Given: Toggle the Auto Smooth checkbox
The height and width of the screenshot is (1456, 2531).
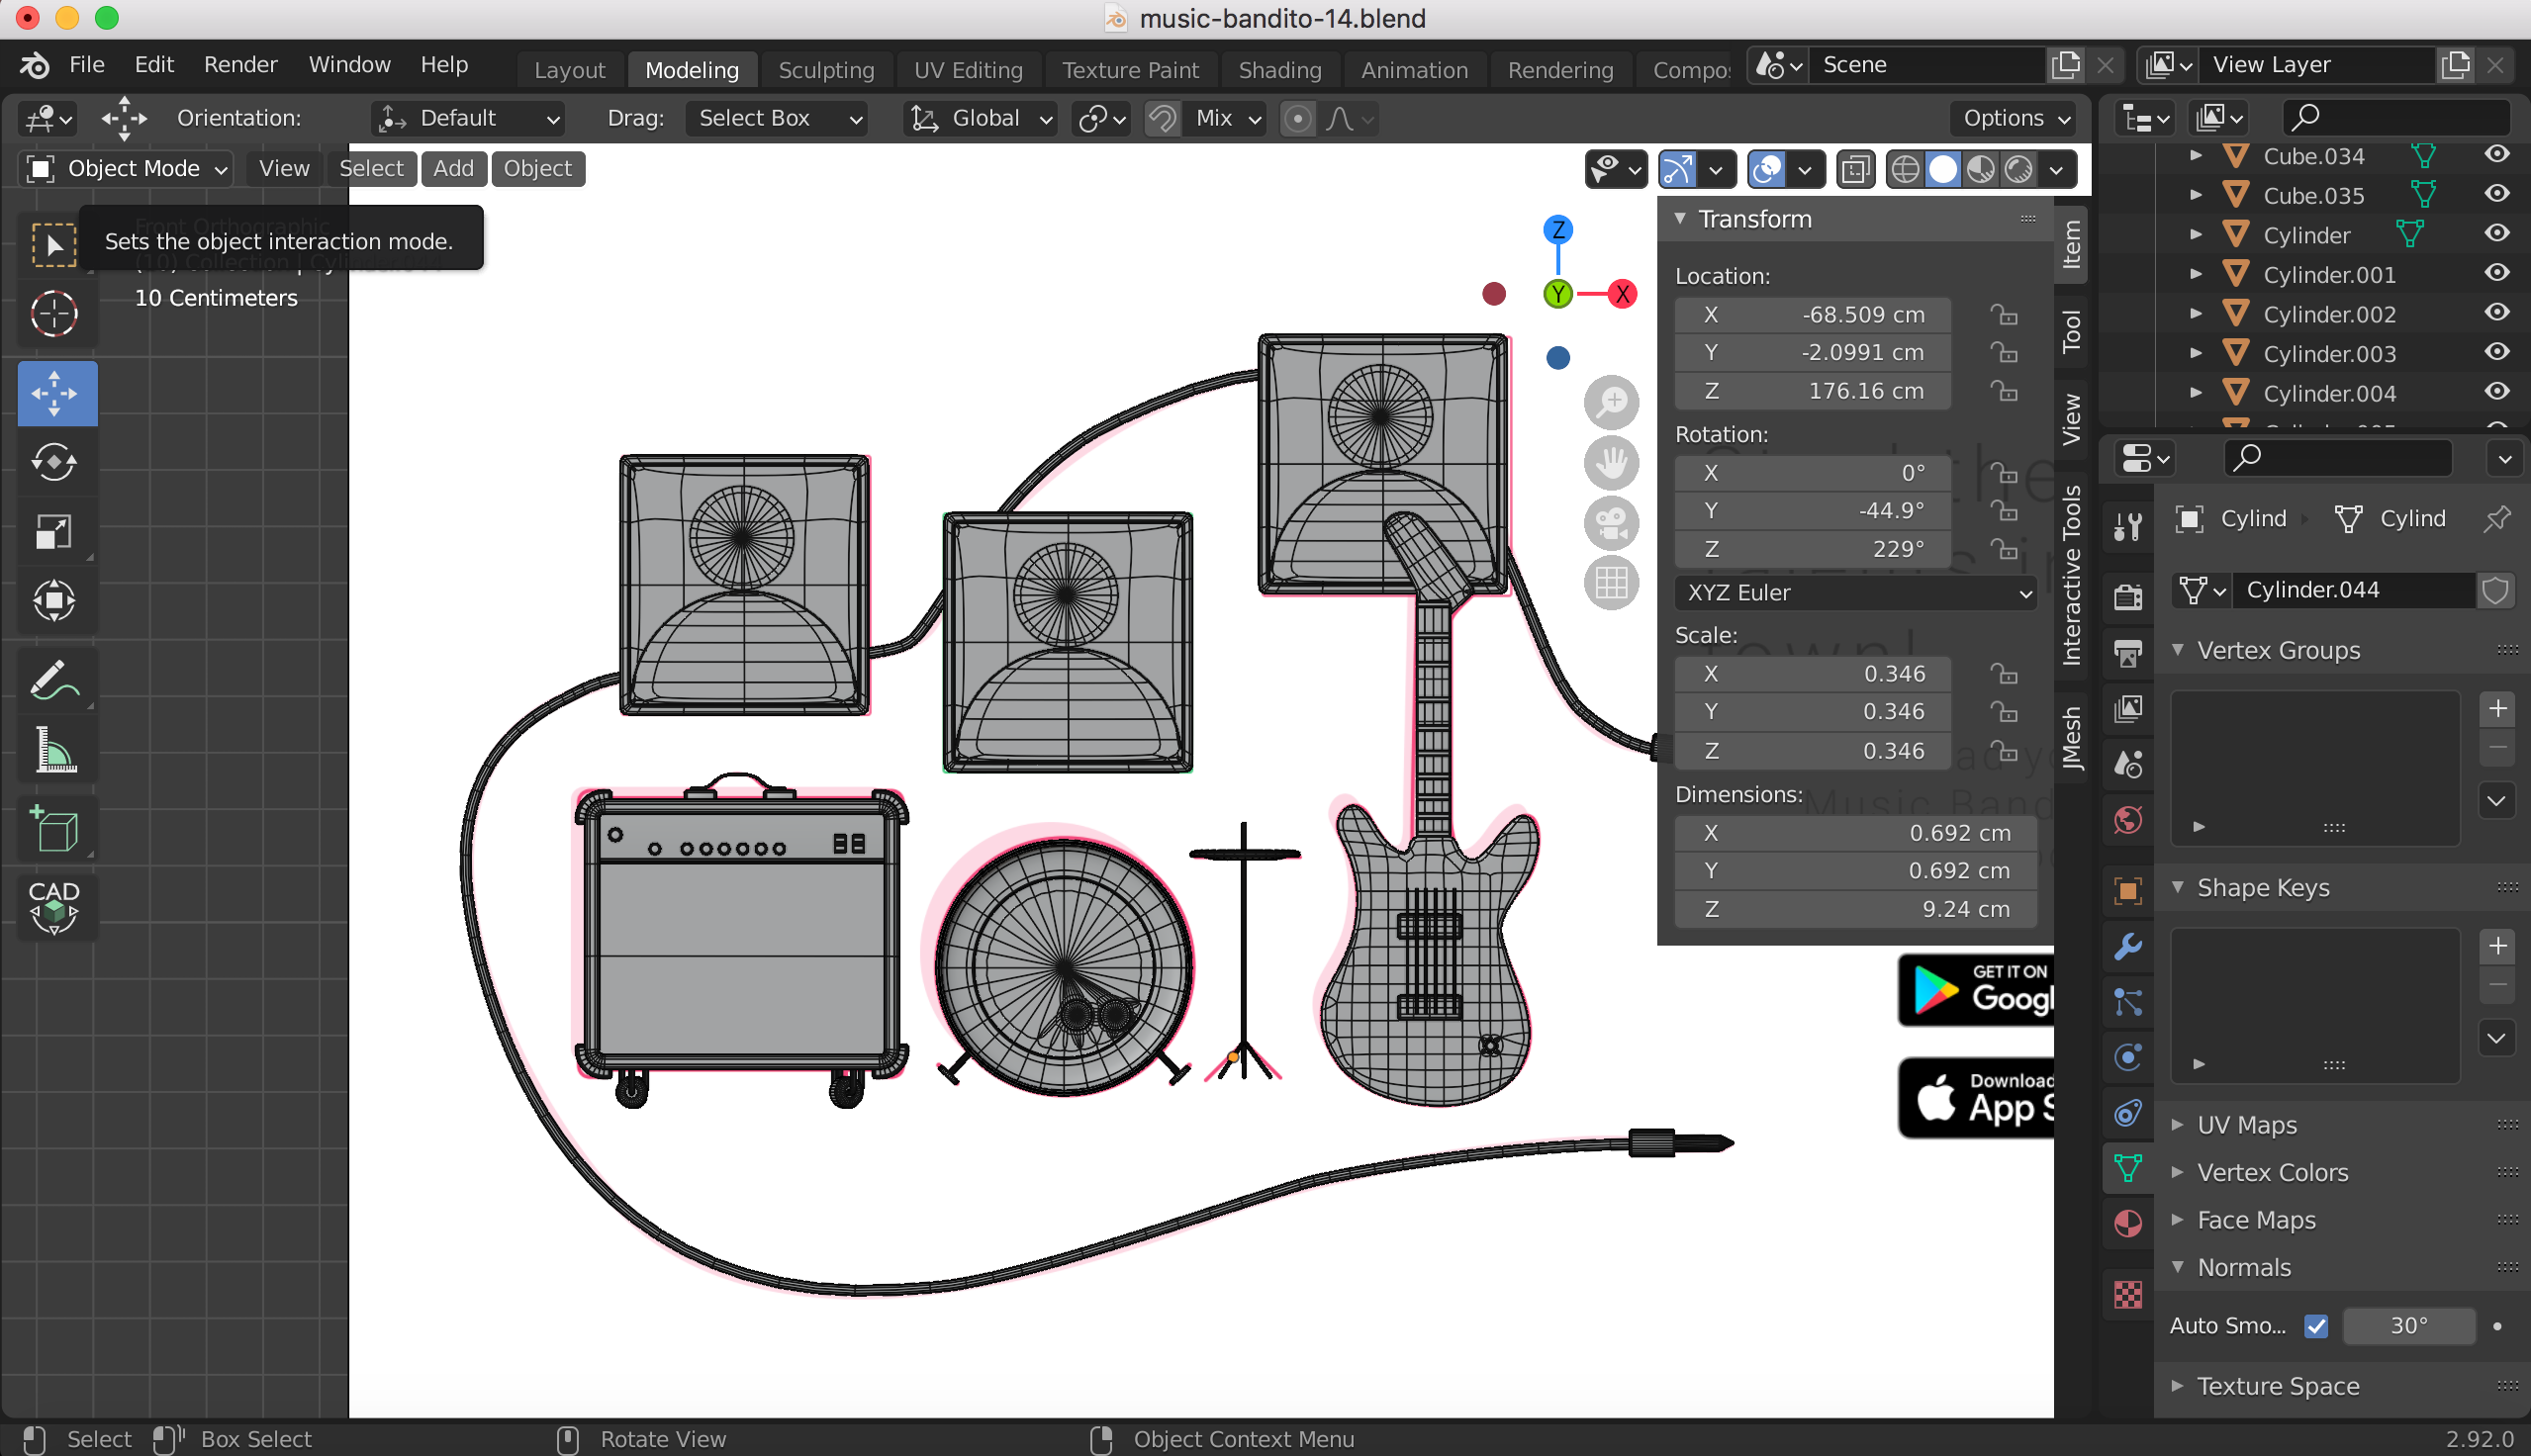Looking at the screenshot, I should 2315,1326.
